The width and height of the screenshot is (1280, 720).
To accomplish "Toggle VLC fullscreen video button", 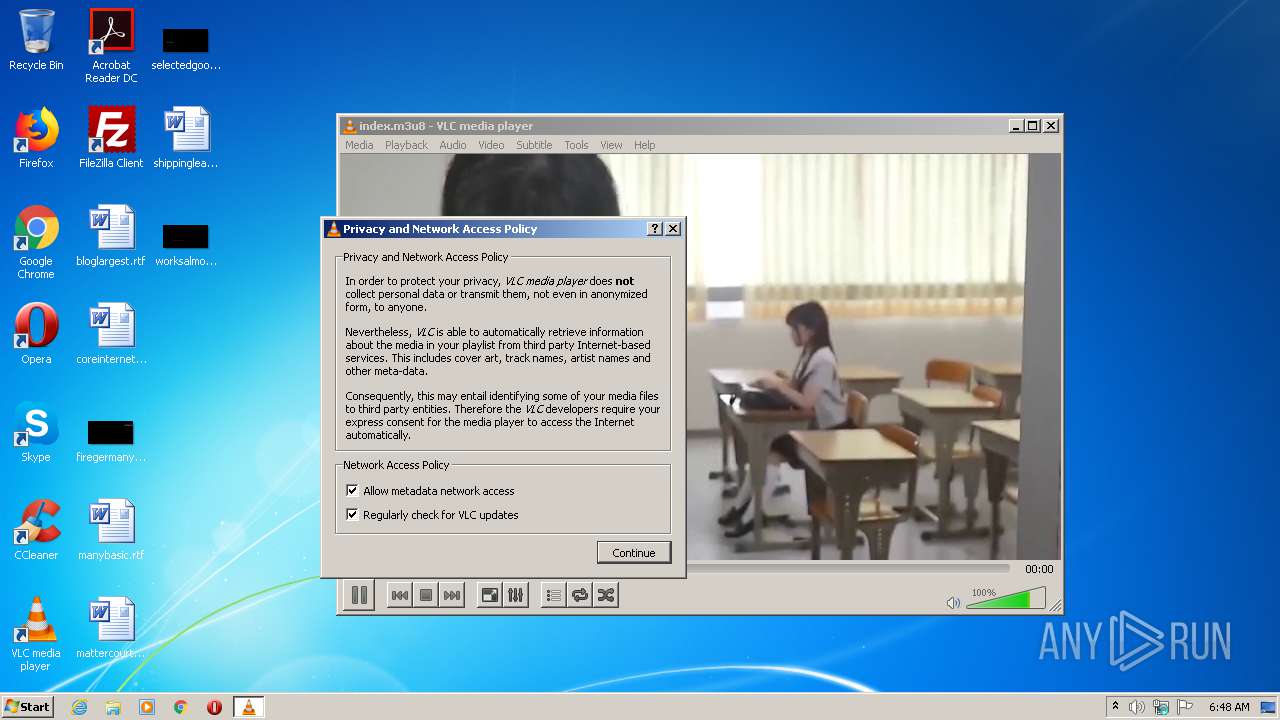I will [x=489, y=595].
